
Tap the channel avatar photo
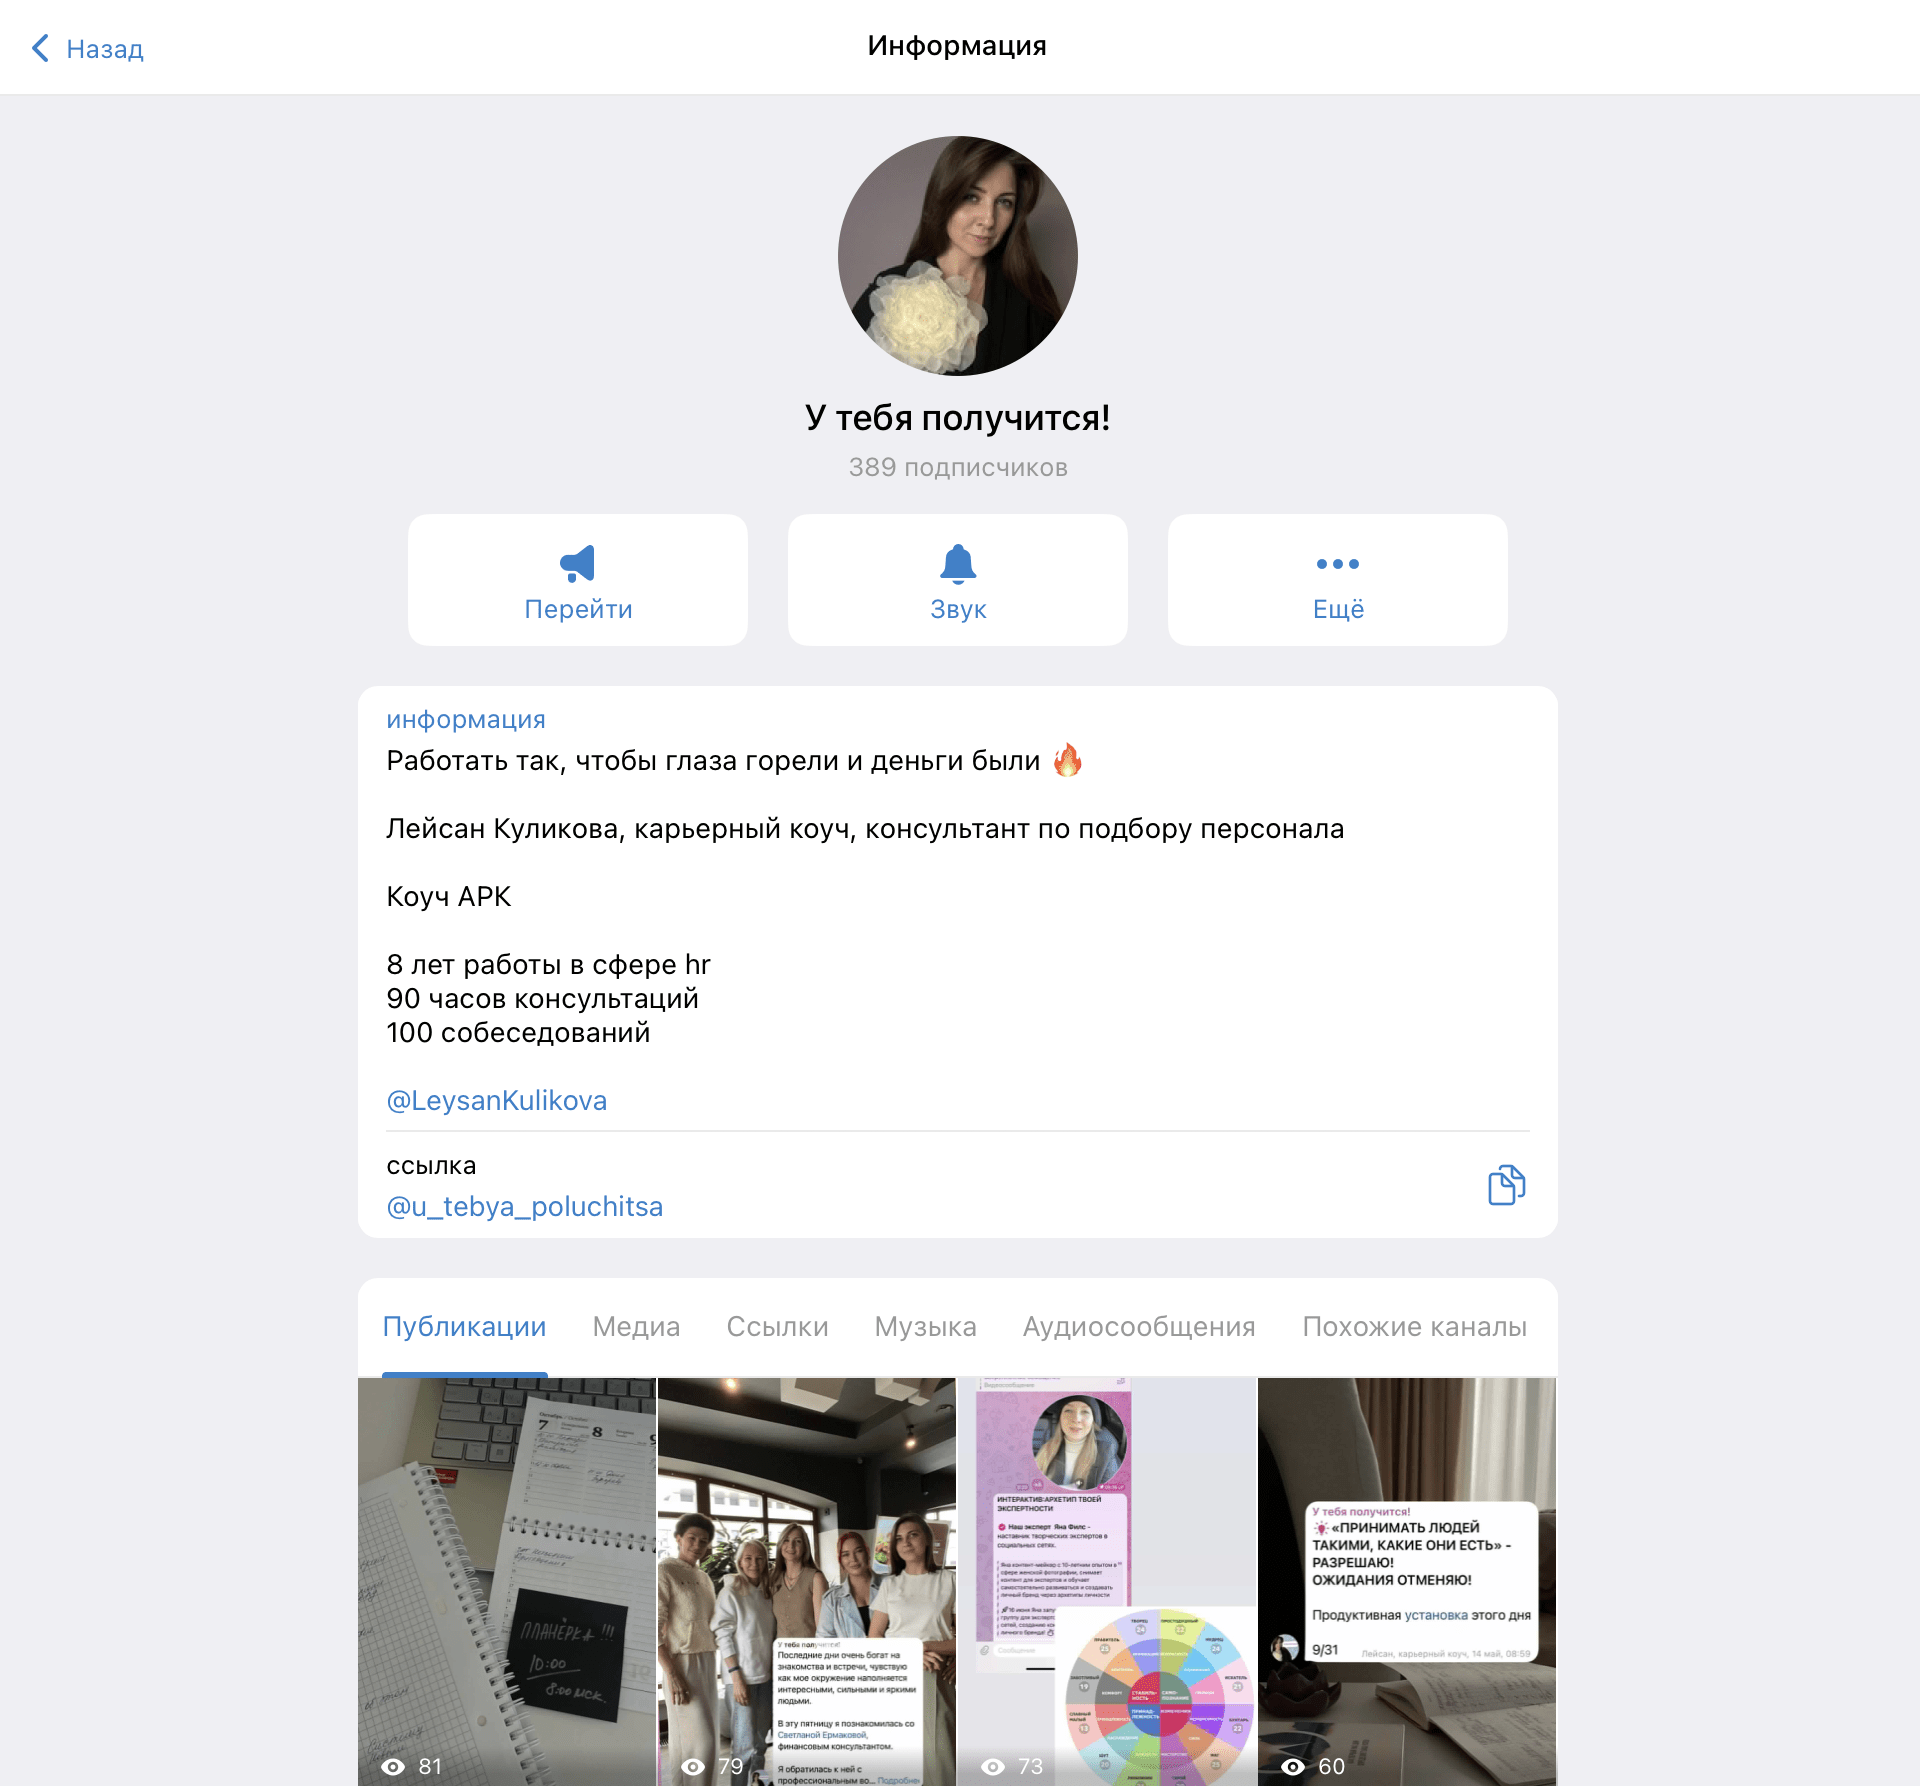click(x=957, y=256)
